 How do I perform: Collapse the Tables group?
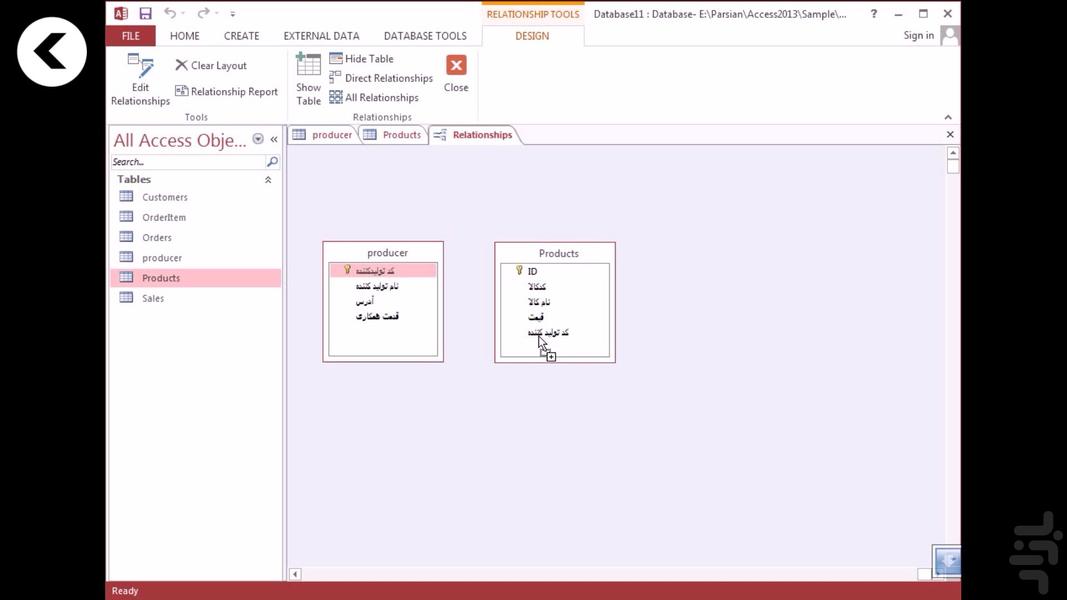267,179
